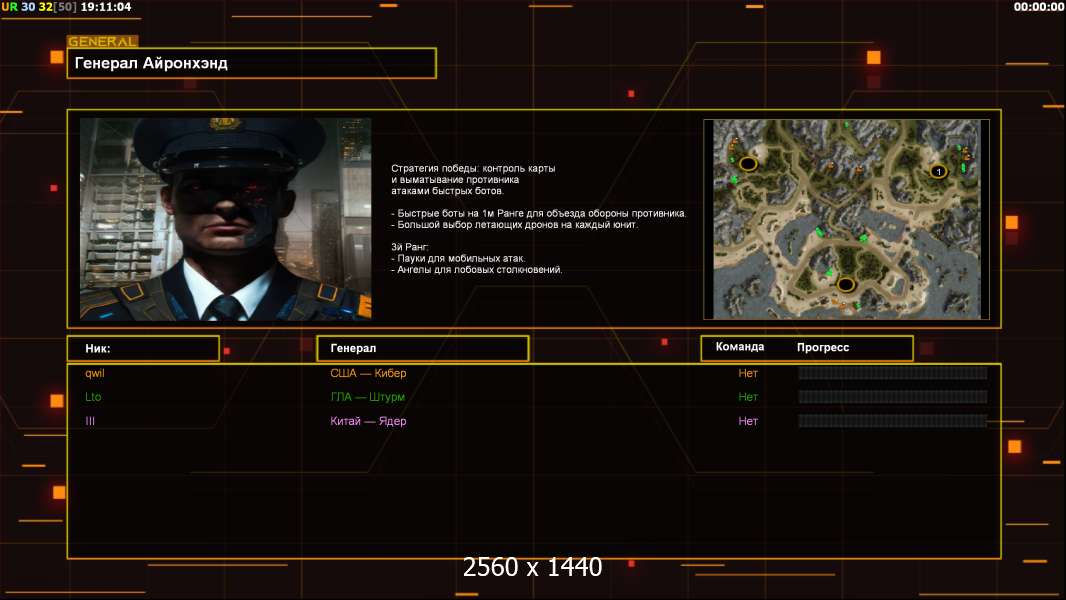
Task: Click team value "Нет" for Lto
Action: point(748,397)
